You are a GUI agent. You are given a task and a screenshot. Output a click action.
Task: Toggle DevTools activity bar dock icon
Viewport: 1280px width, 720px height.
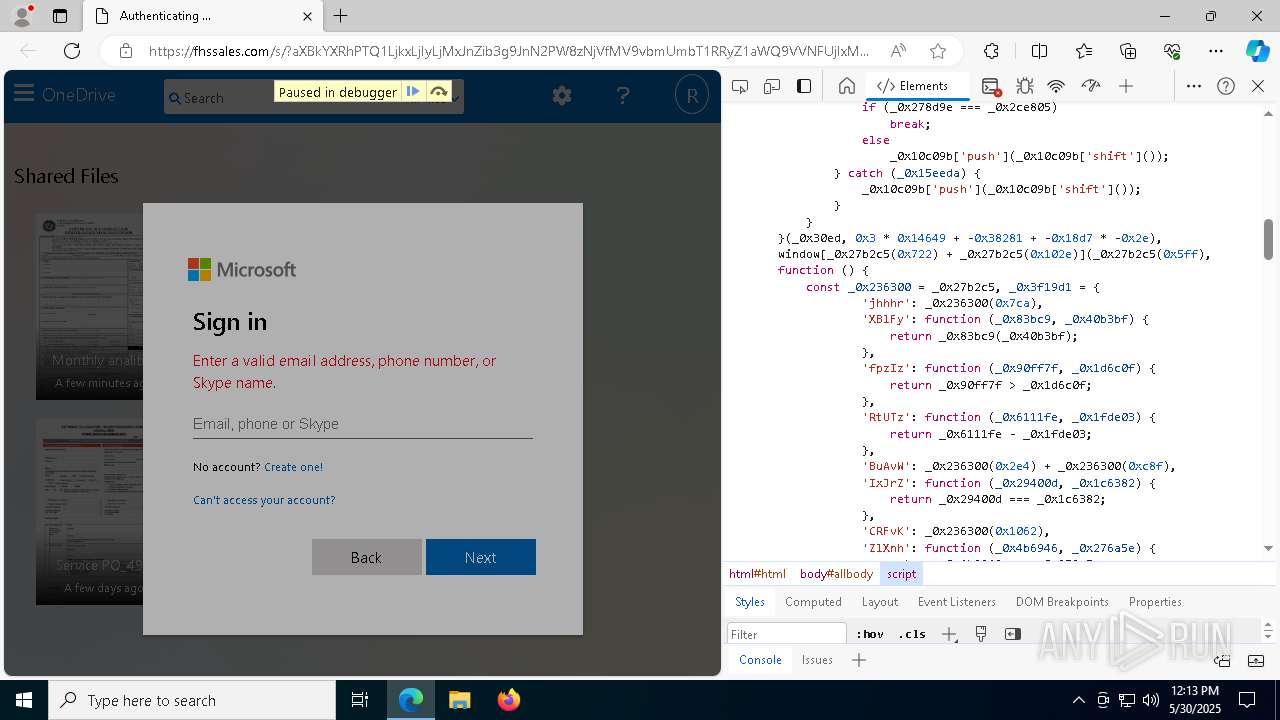(804, 86)
